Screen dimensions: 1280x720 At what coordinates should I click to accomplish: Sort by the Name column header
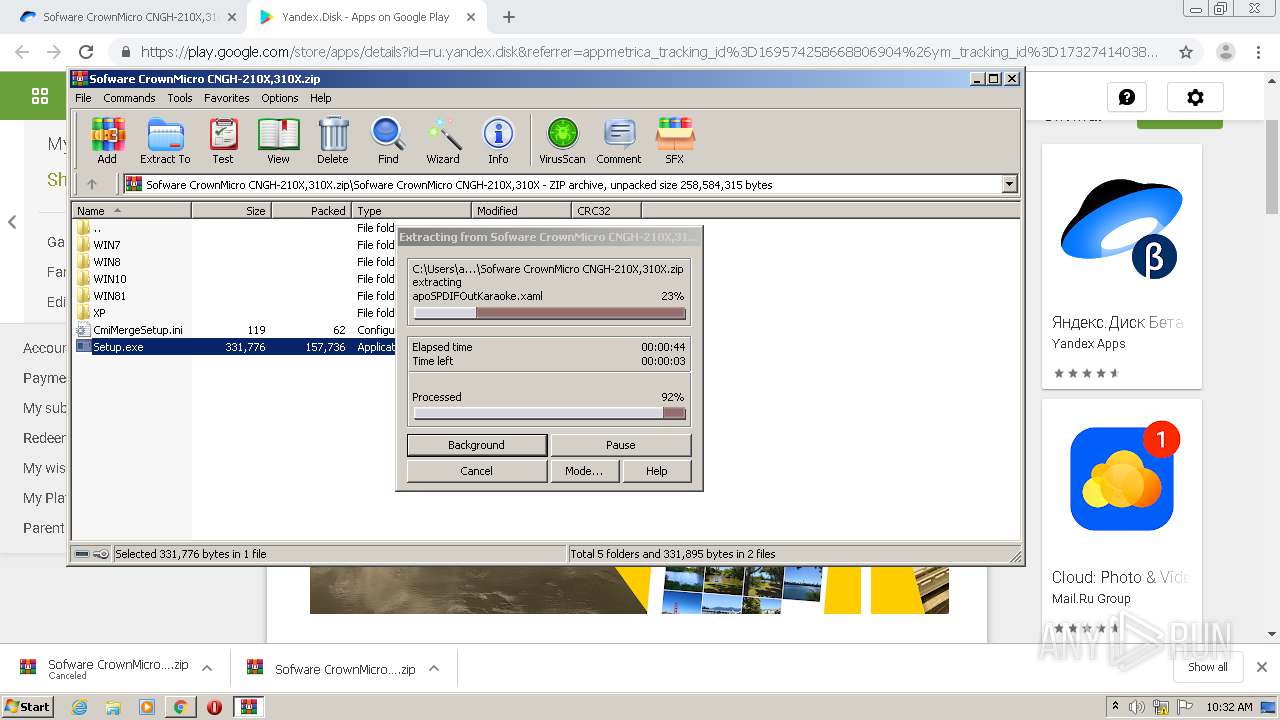click(x=131, y=210)
